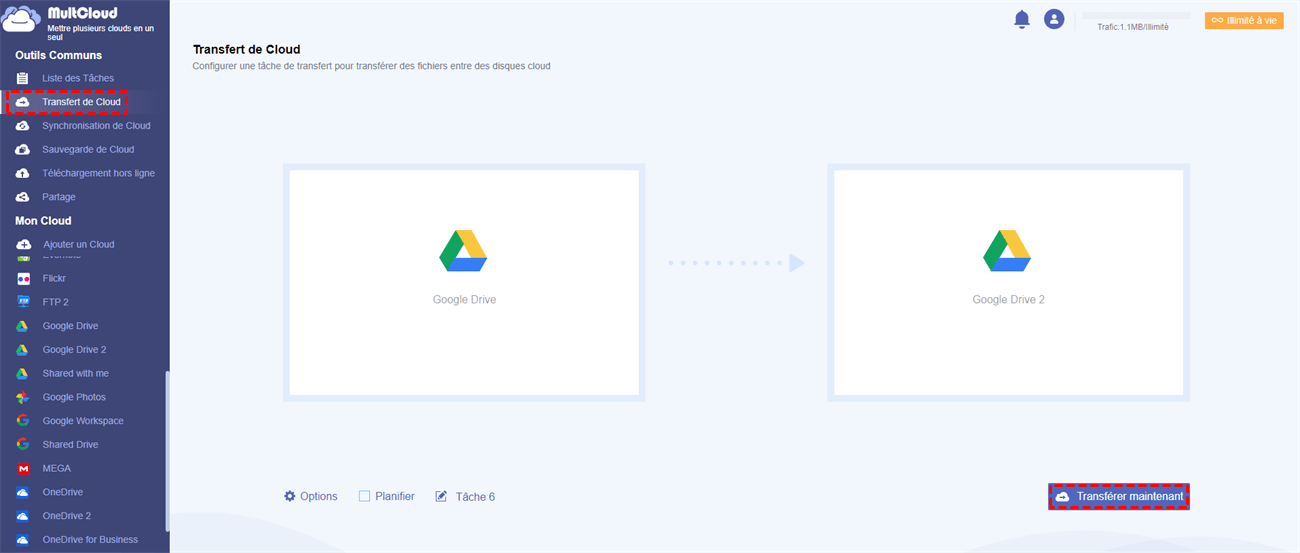
Task: Click the Partage cloud icon
Action: click(22, 197)
